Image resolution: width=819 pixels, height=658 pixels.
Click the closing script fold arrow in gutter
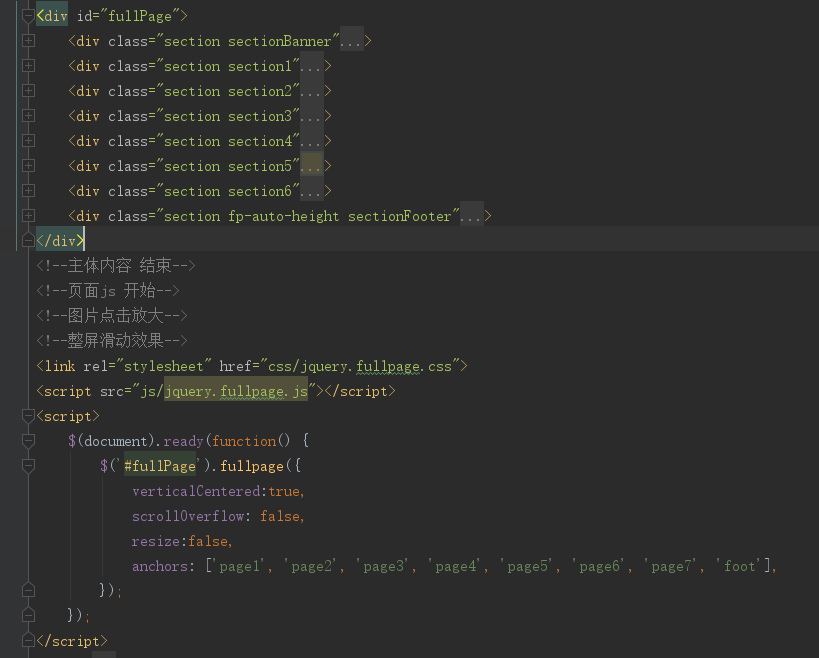[27, 641]
